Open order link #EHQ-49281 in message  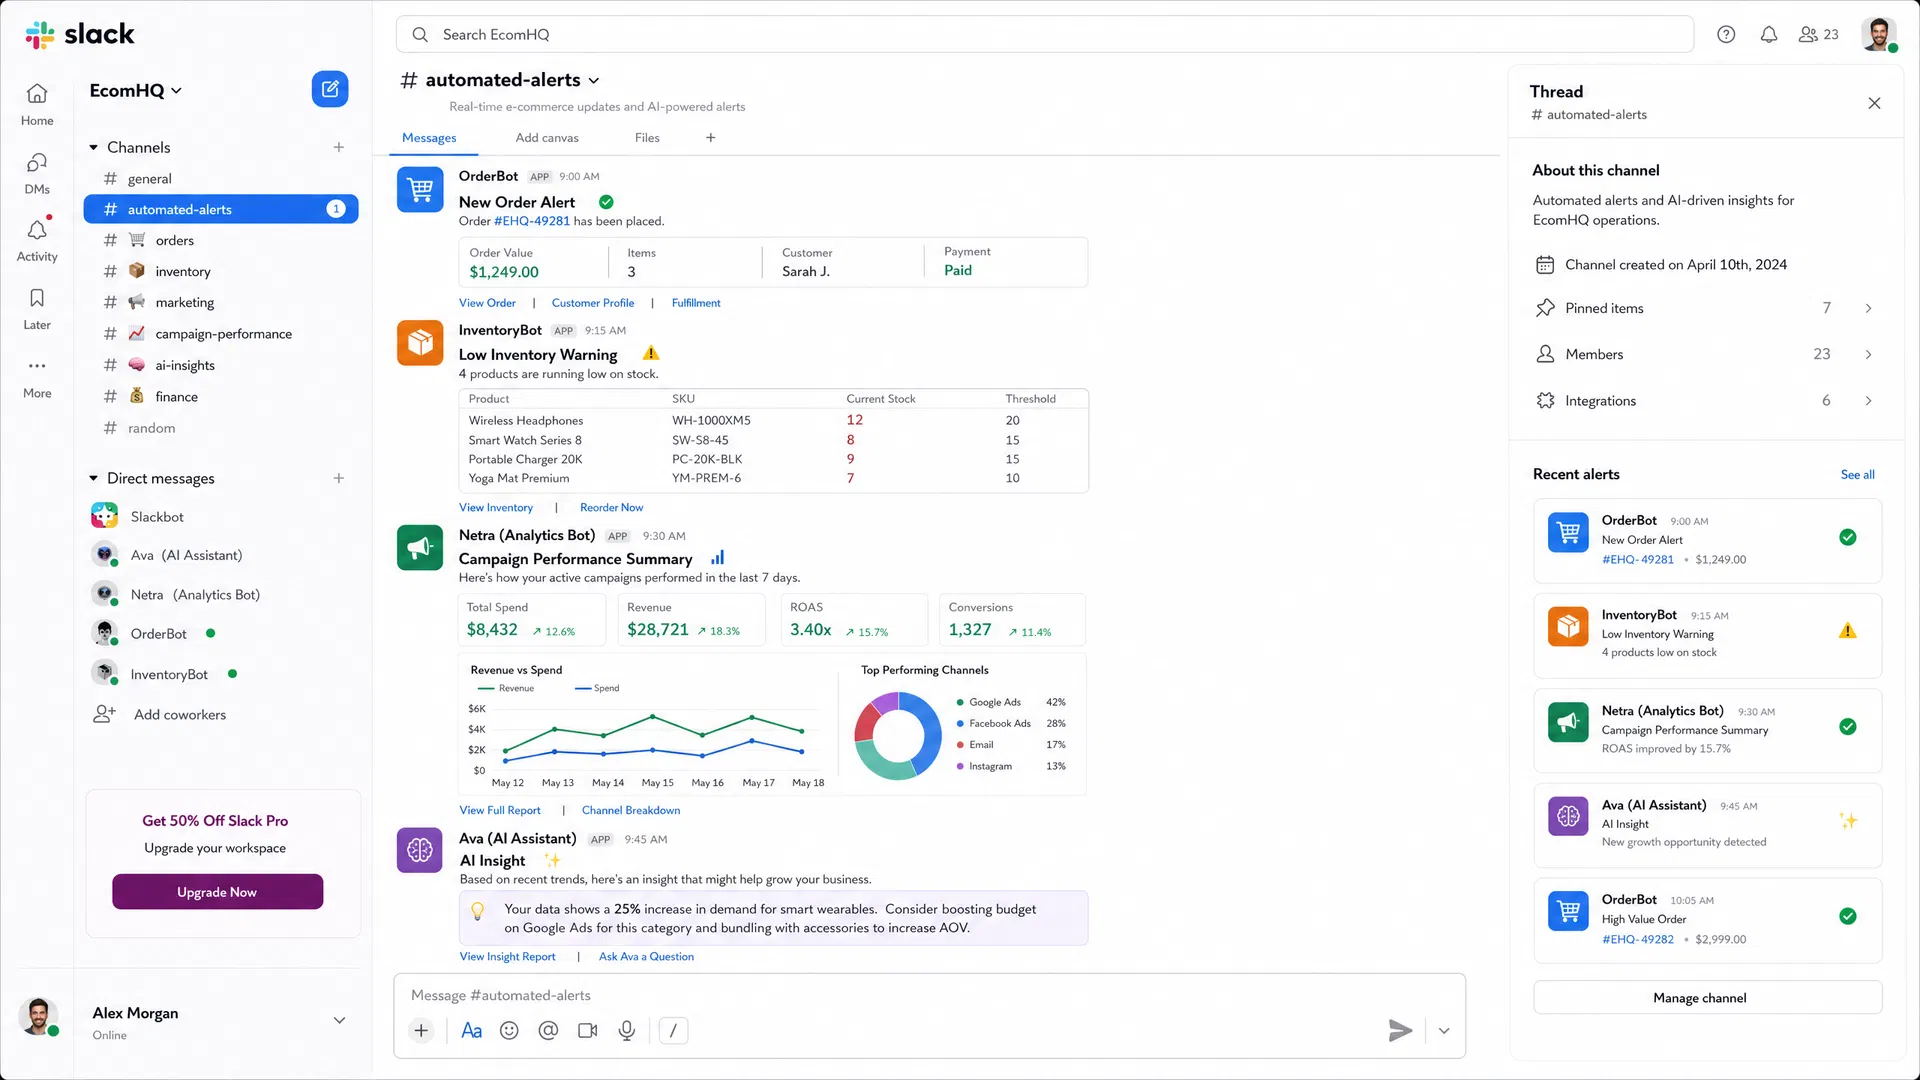[531, 221]
